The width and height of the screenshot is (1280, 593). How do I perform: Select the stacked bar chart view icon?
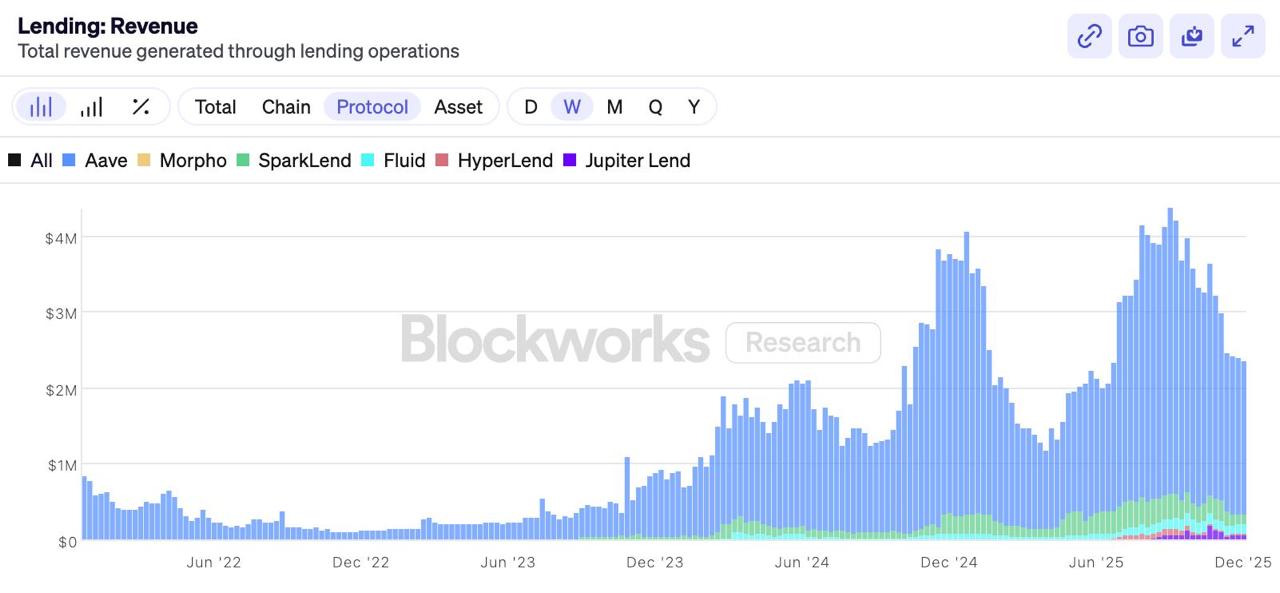(41, 107)
